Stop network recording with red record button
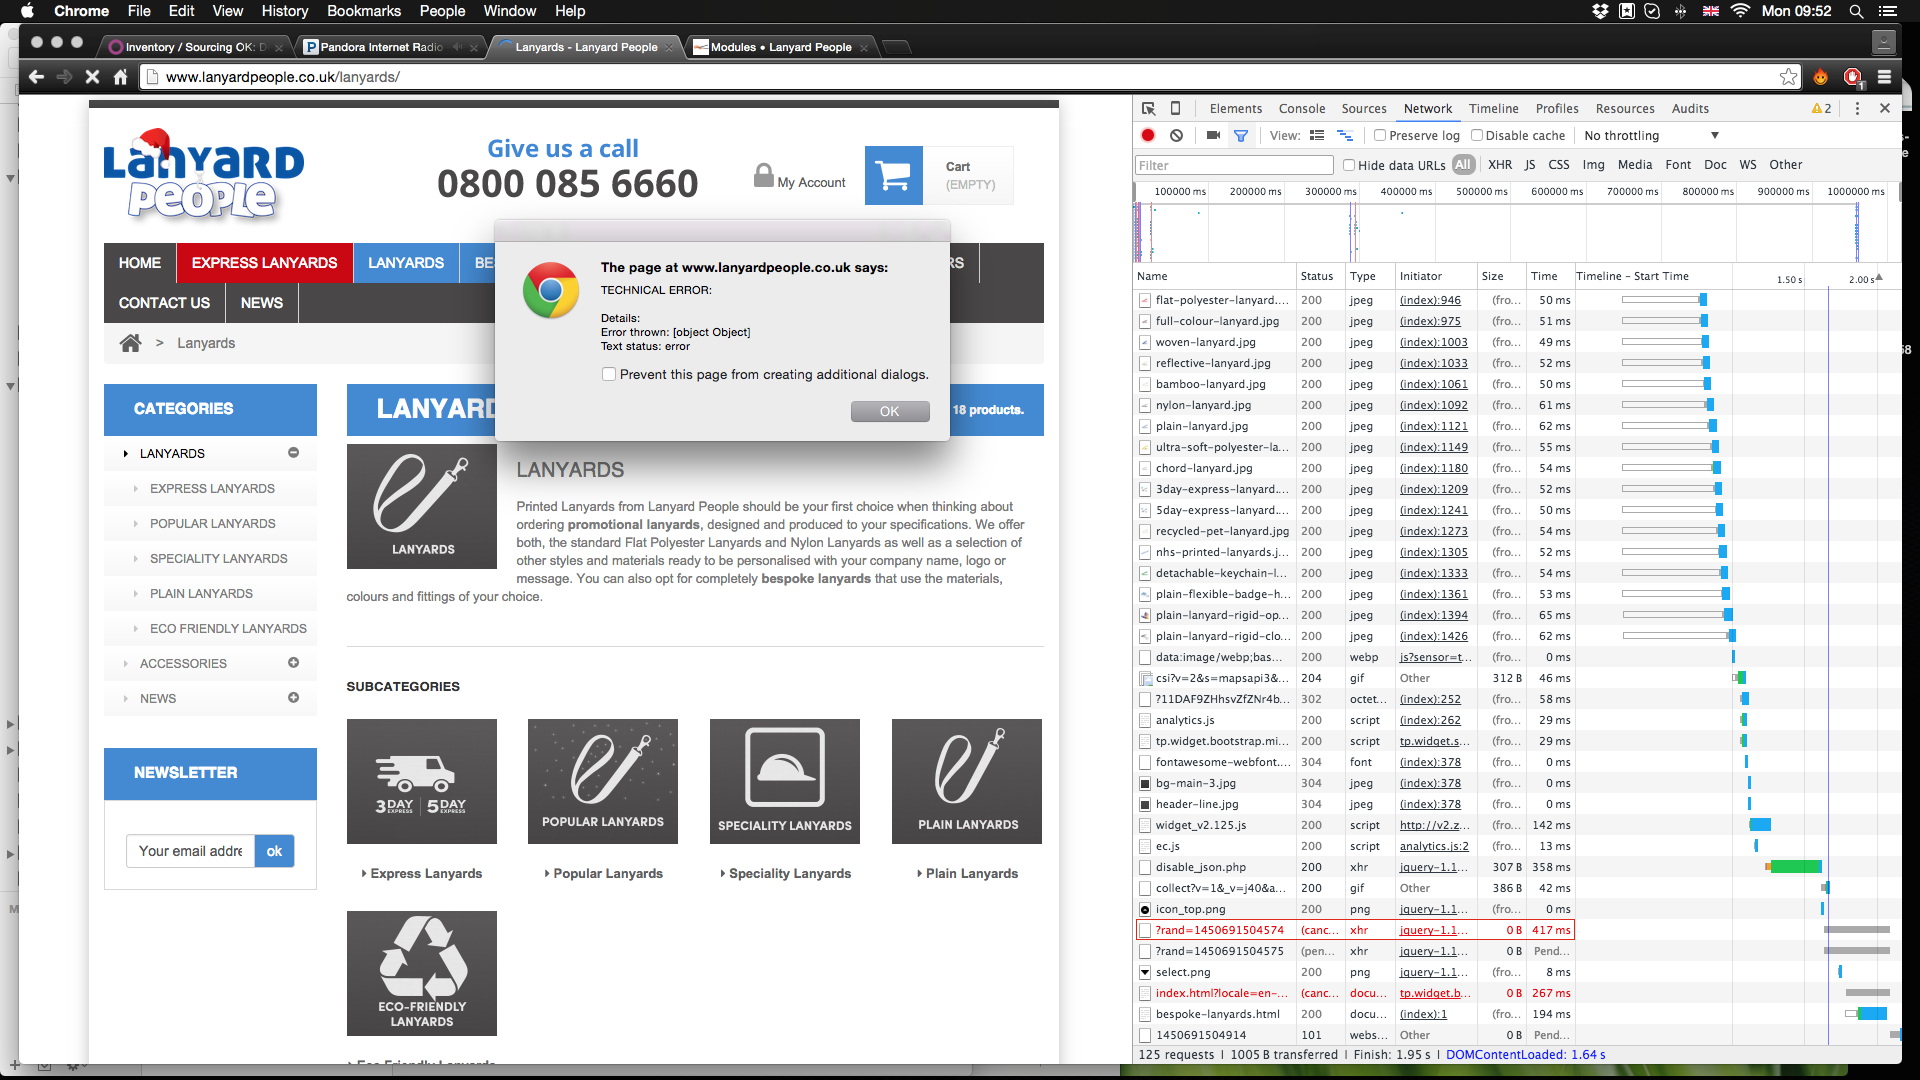The height and width of the screenshot is (1080, 1920). [1148, 135]
